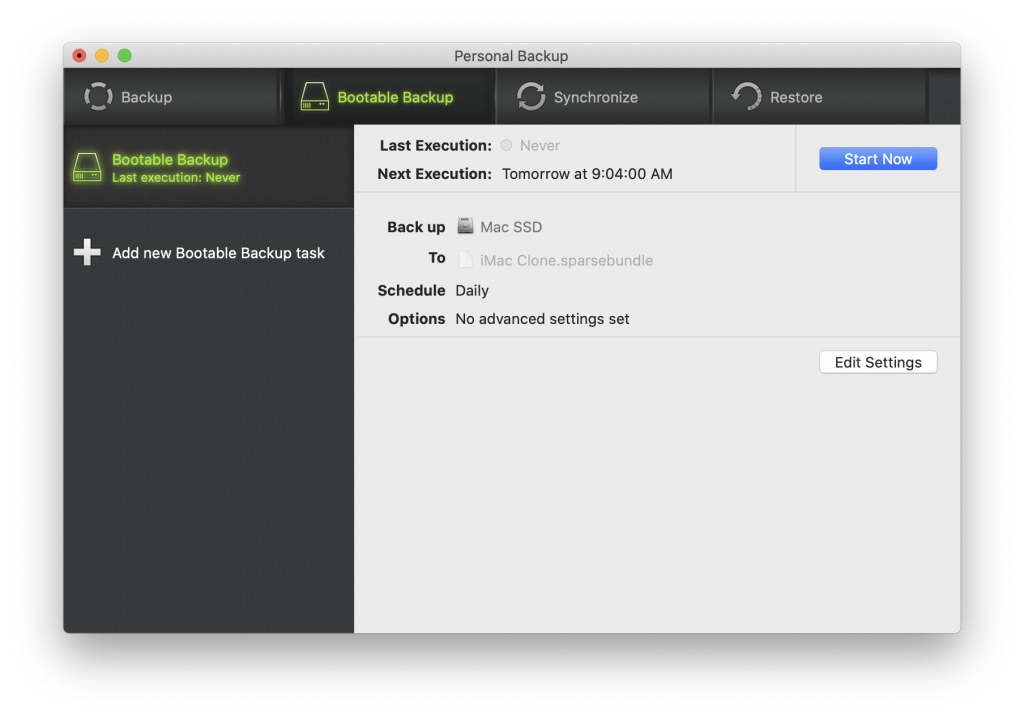Viewport: 1024px width, 717px height.
Task: Click the iMac Clone.sparsebundle destination name
Action: tap(566, 260)
